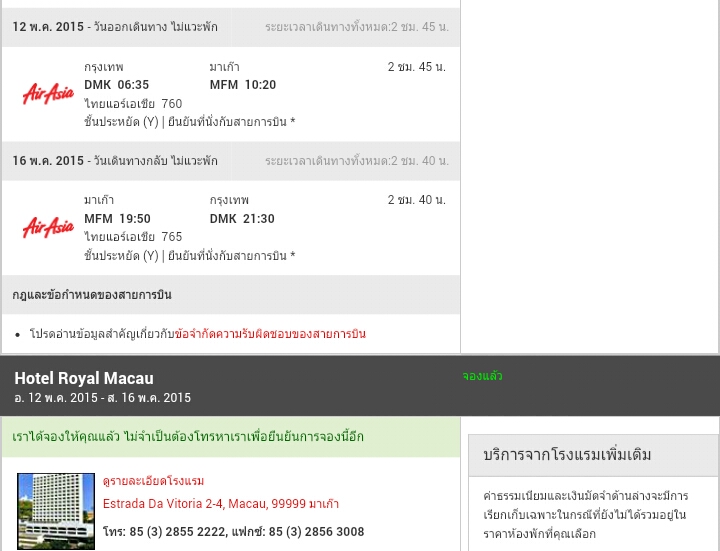Image resolution: width=720 pixels, height=551 pixels.
Task: Click departure time MFM 19:50
Action: pyautogui.click(x=117, y=219)
